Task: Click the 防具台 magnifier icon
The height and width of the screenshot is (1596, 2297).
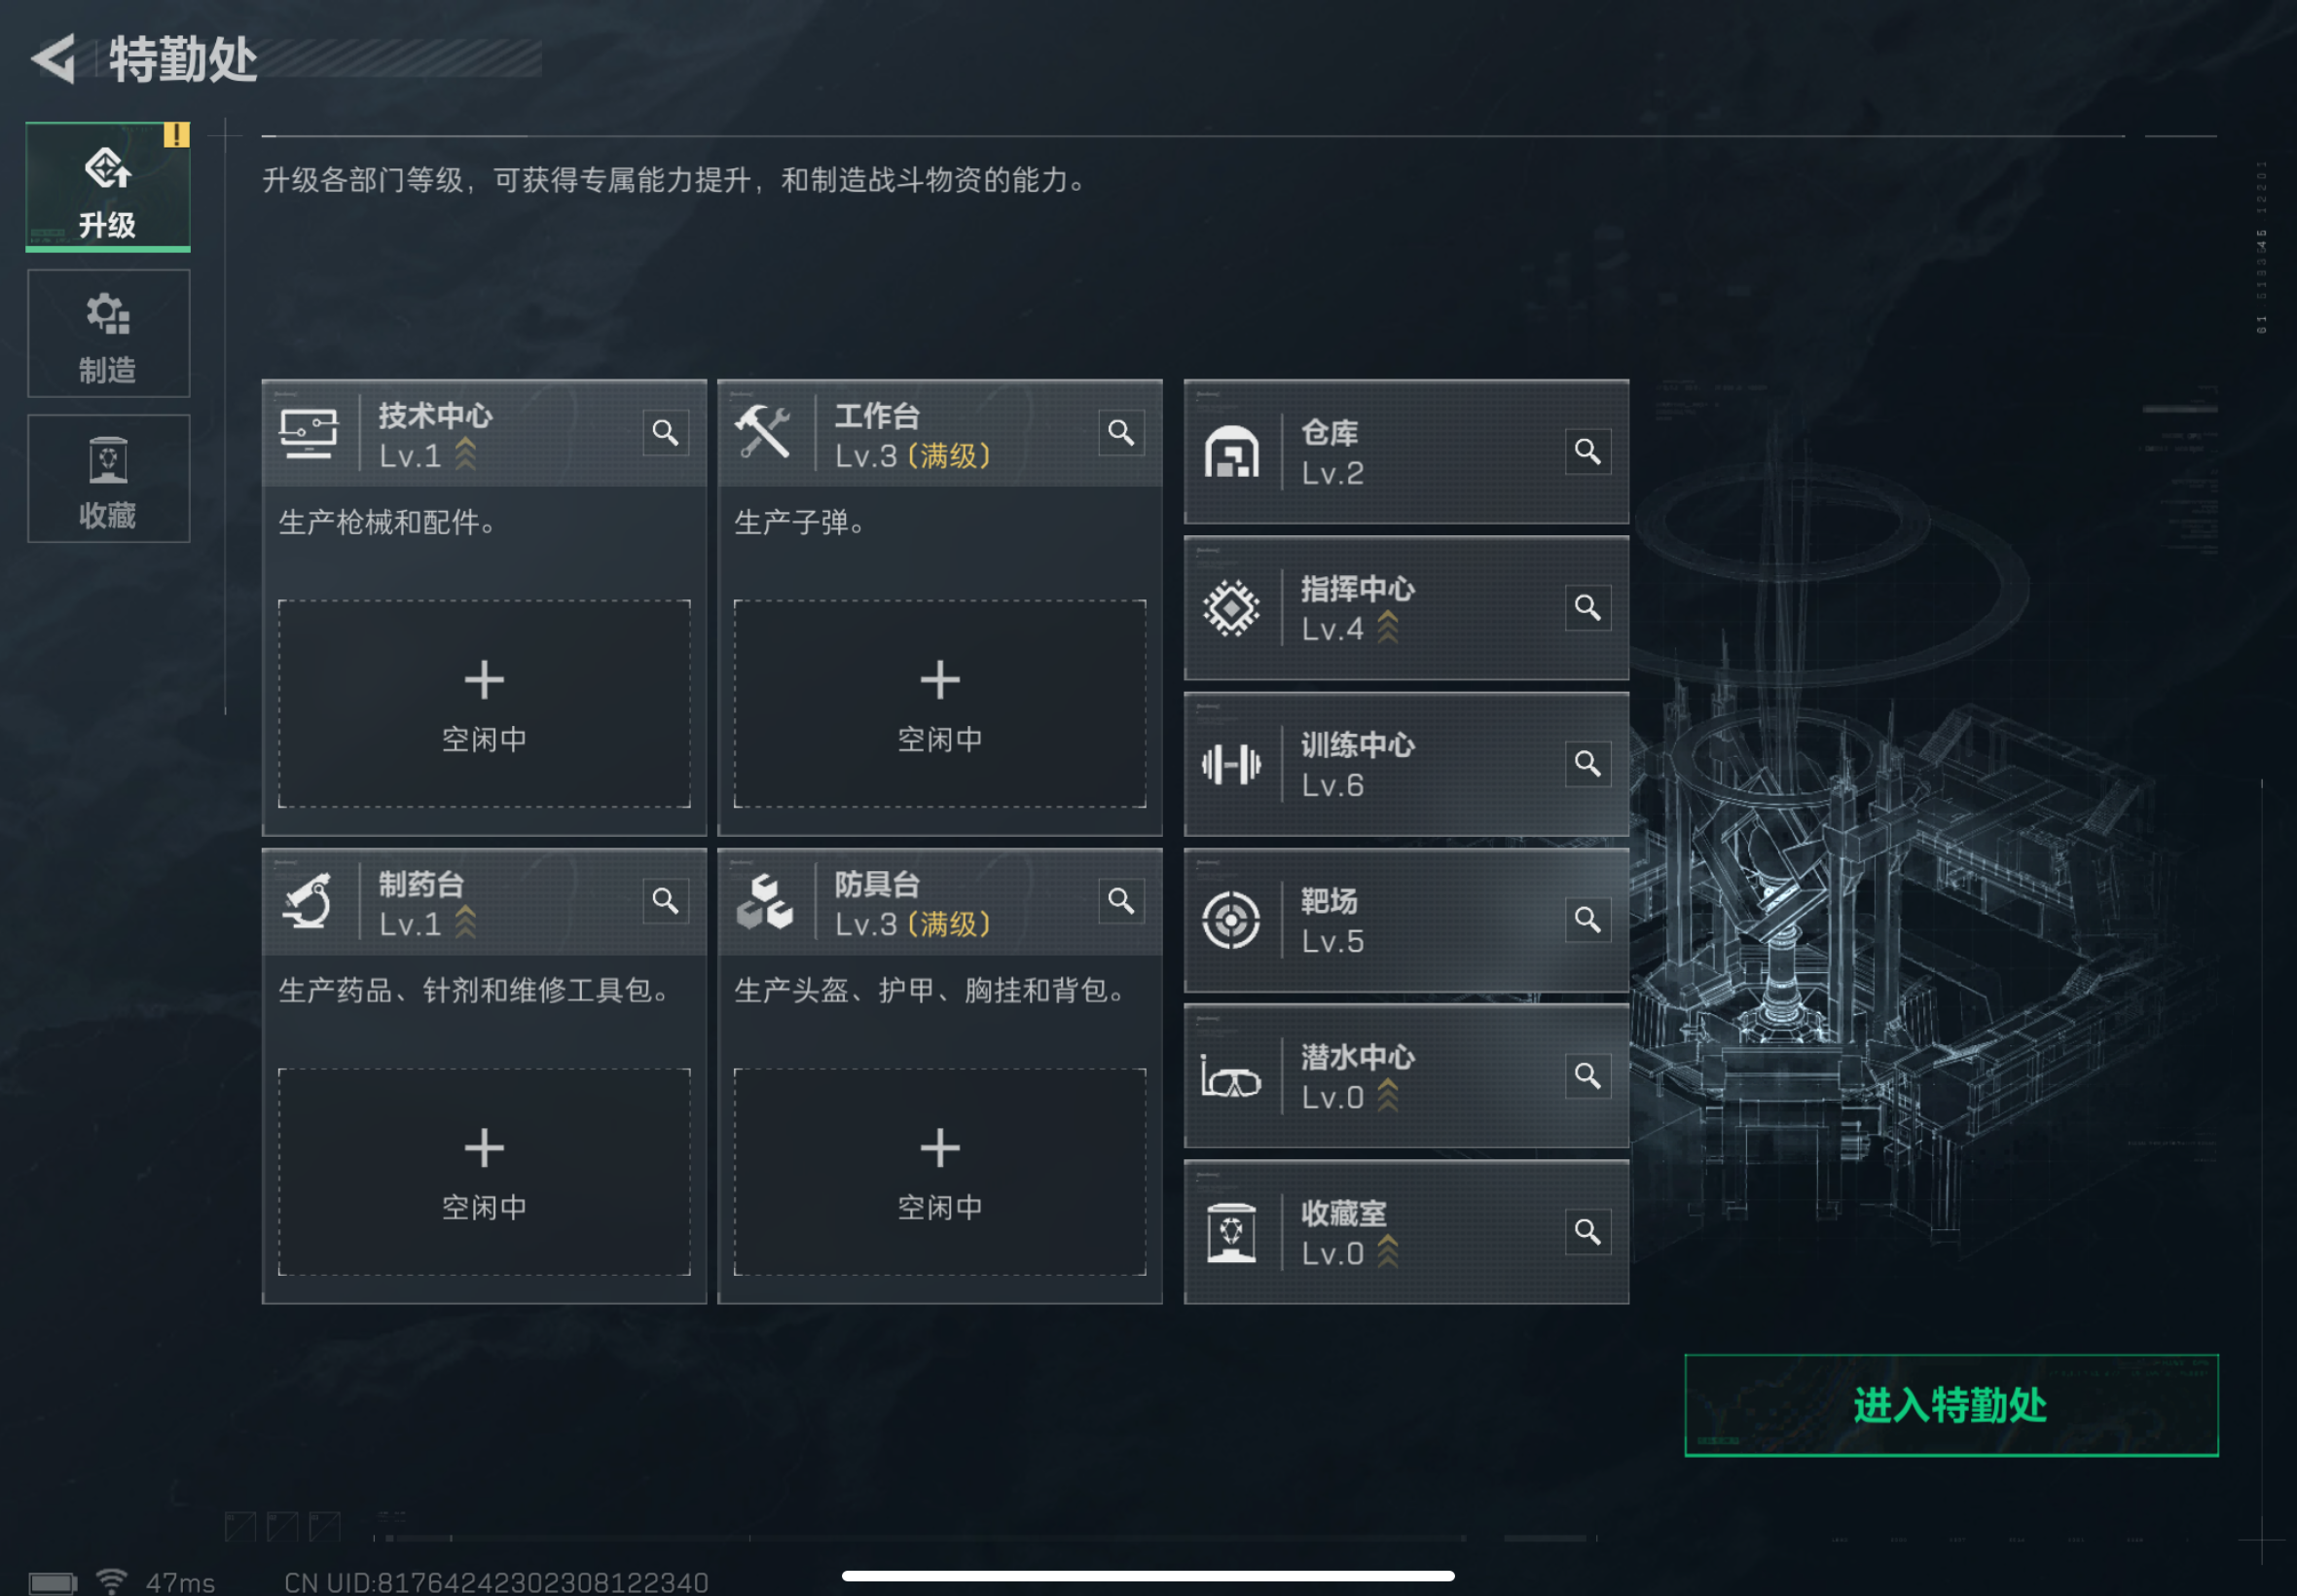Action: pos(1121,901)
